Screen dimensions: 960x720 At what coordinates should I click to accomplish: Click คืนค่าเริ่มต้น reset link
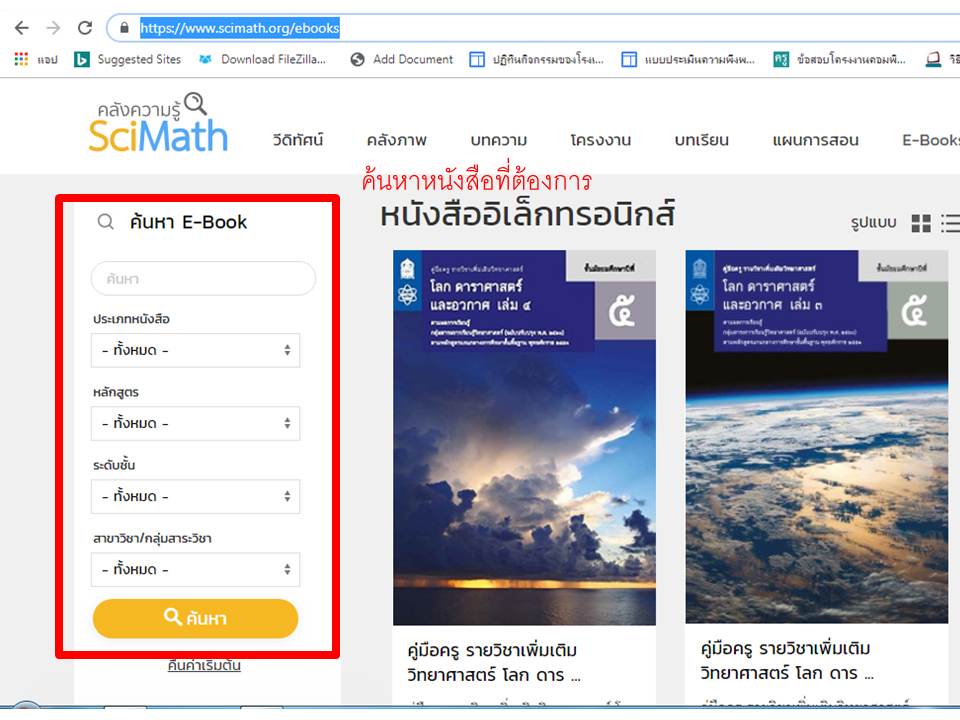pyautogui.click(x=204, y=666)
